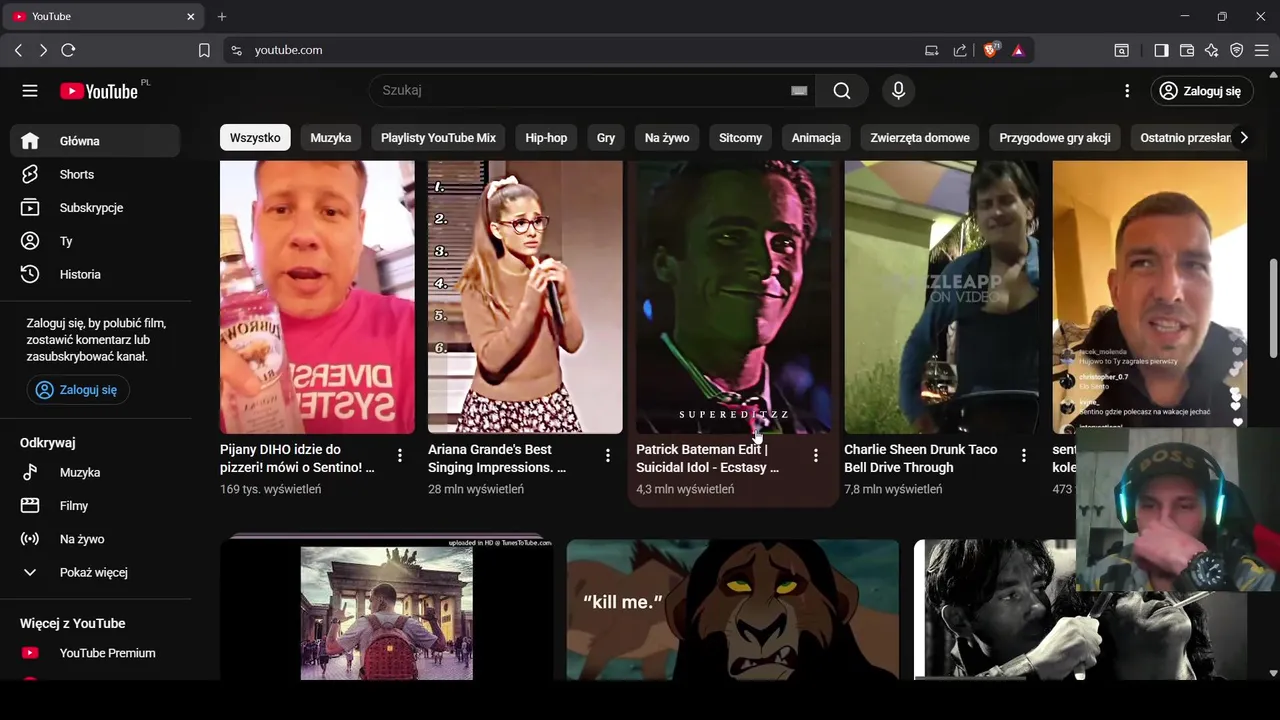Viewport: 1280px width, 720px height.
Task: Select the Wszystko filter chip
Action: (255, 138)
